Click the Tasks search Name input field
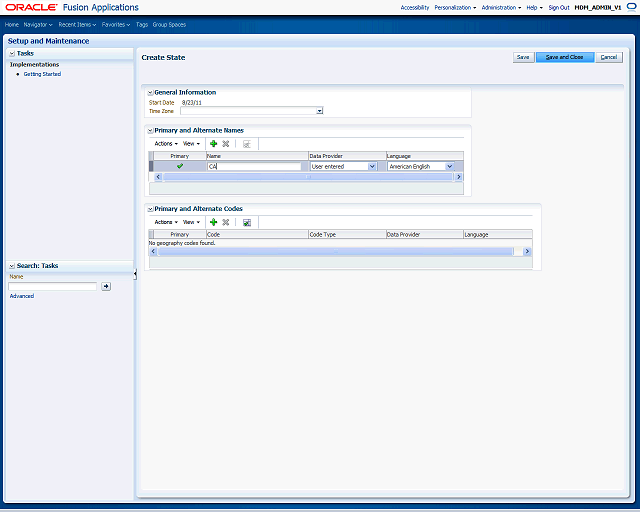The image size is (640, 512). coord(53,286)
